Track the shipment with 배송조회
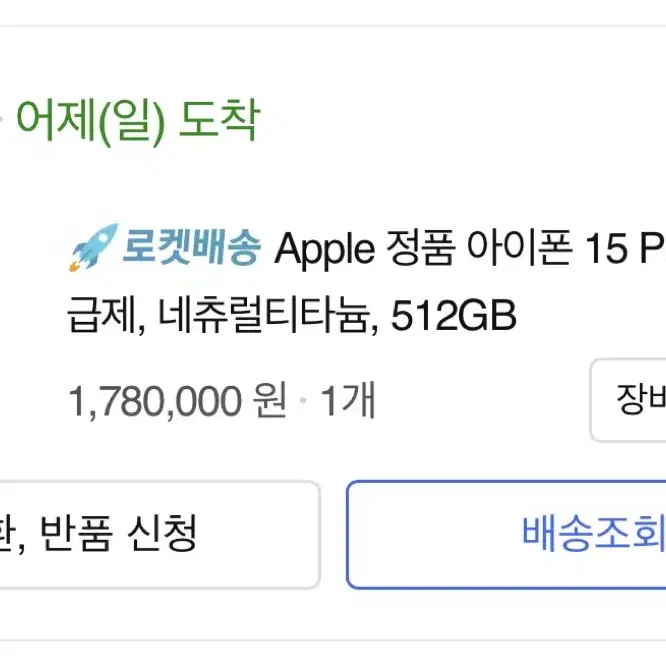Image resolution: width=666 pixels, height=666 pixels. 506,534
